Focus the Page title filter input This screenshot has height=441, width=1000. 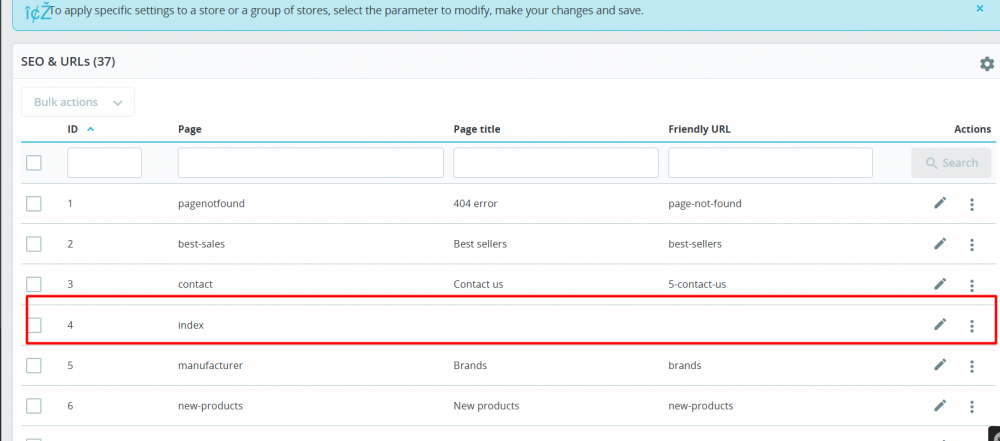[x=555, y=163]
